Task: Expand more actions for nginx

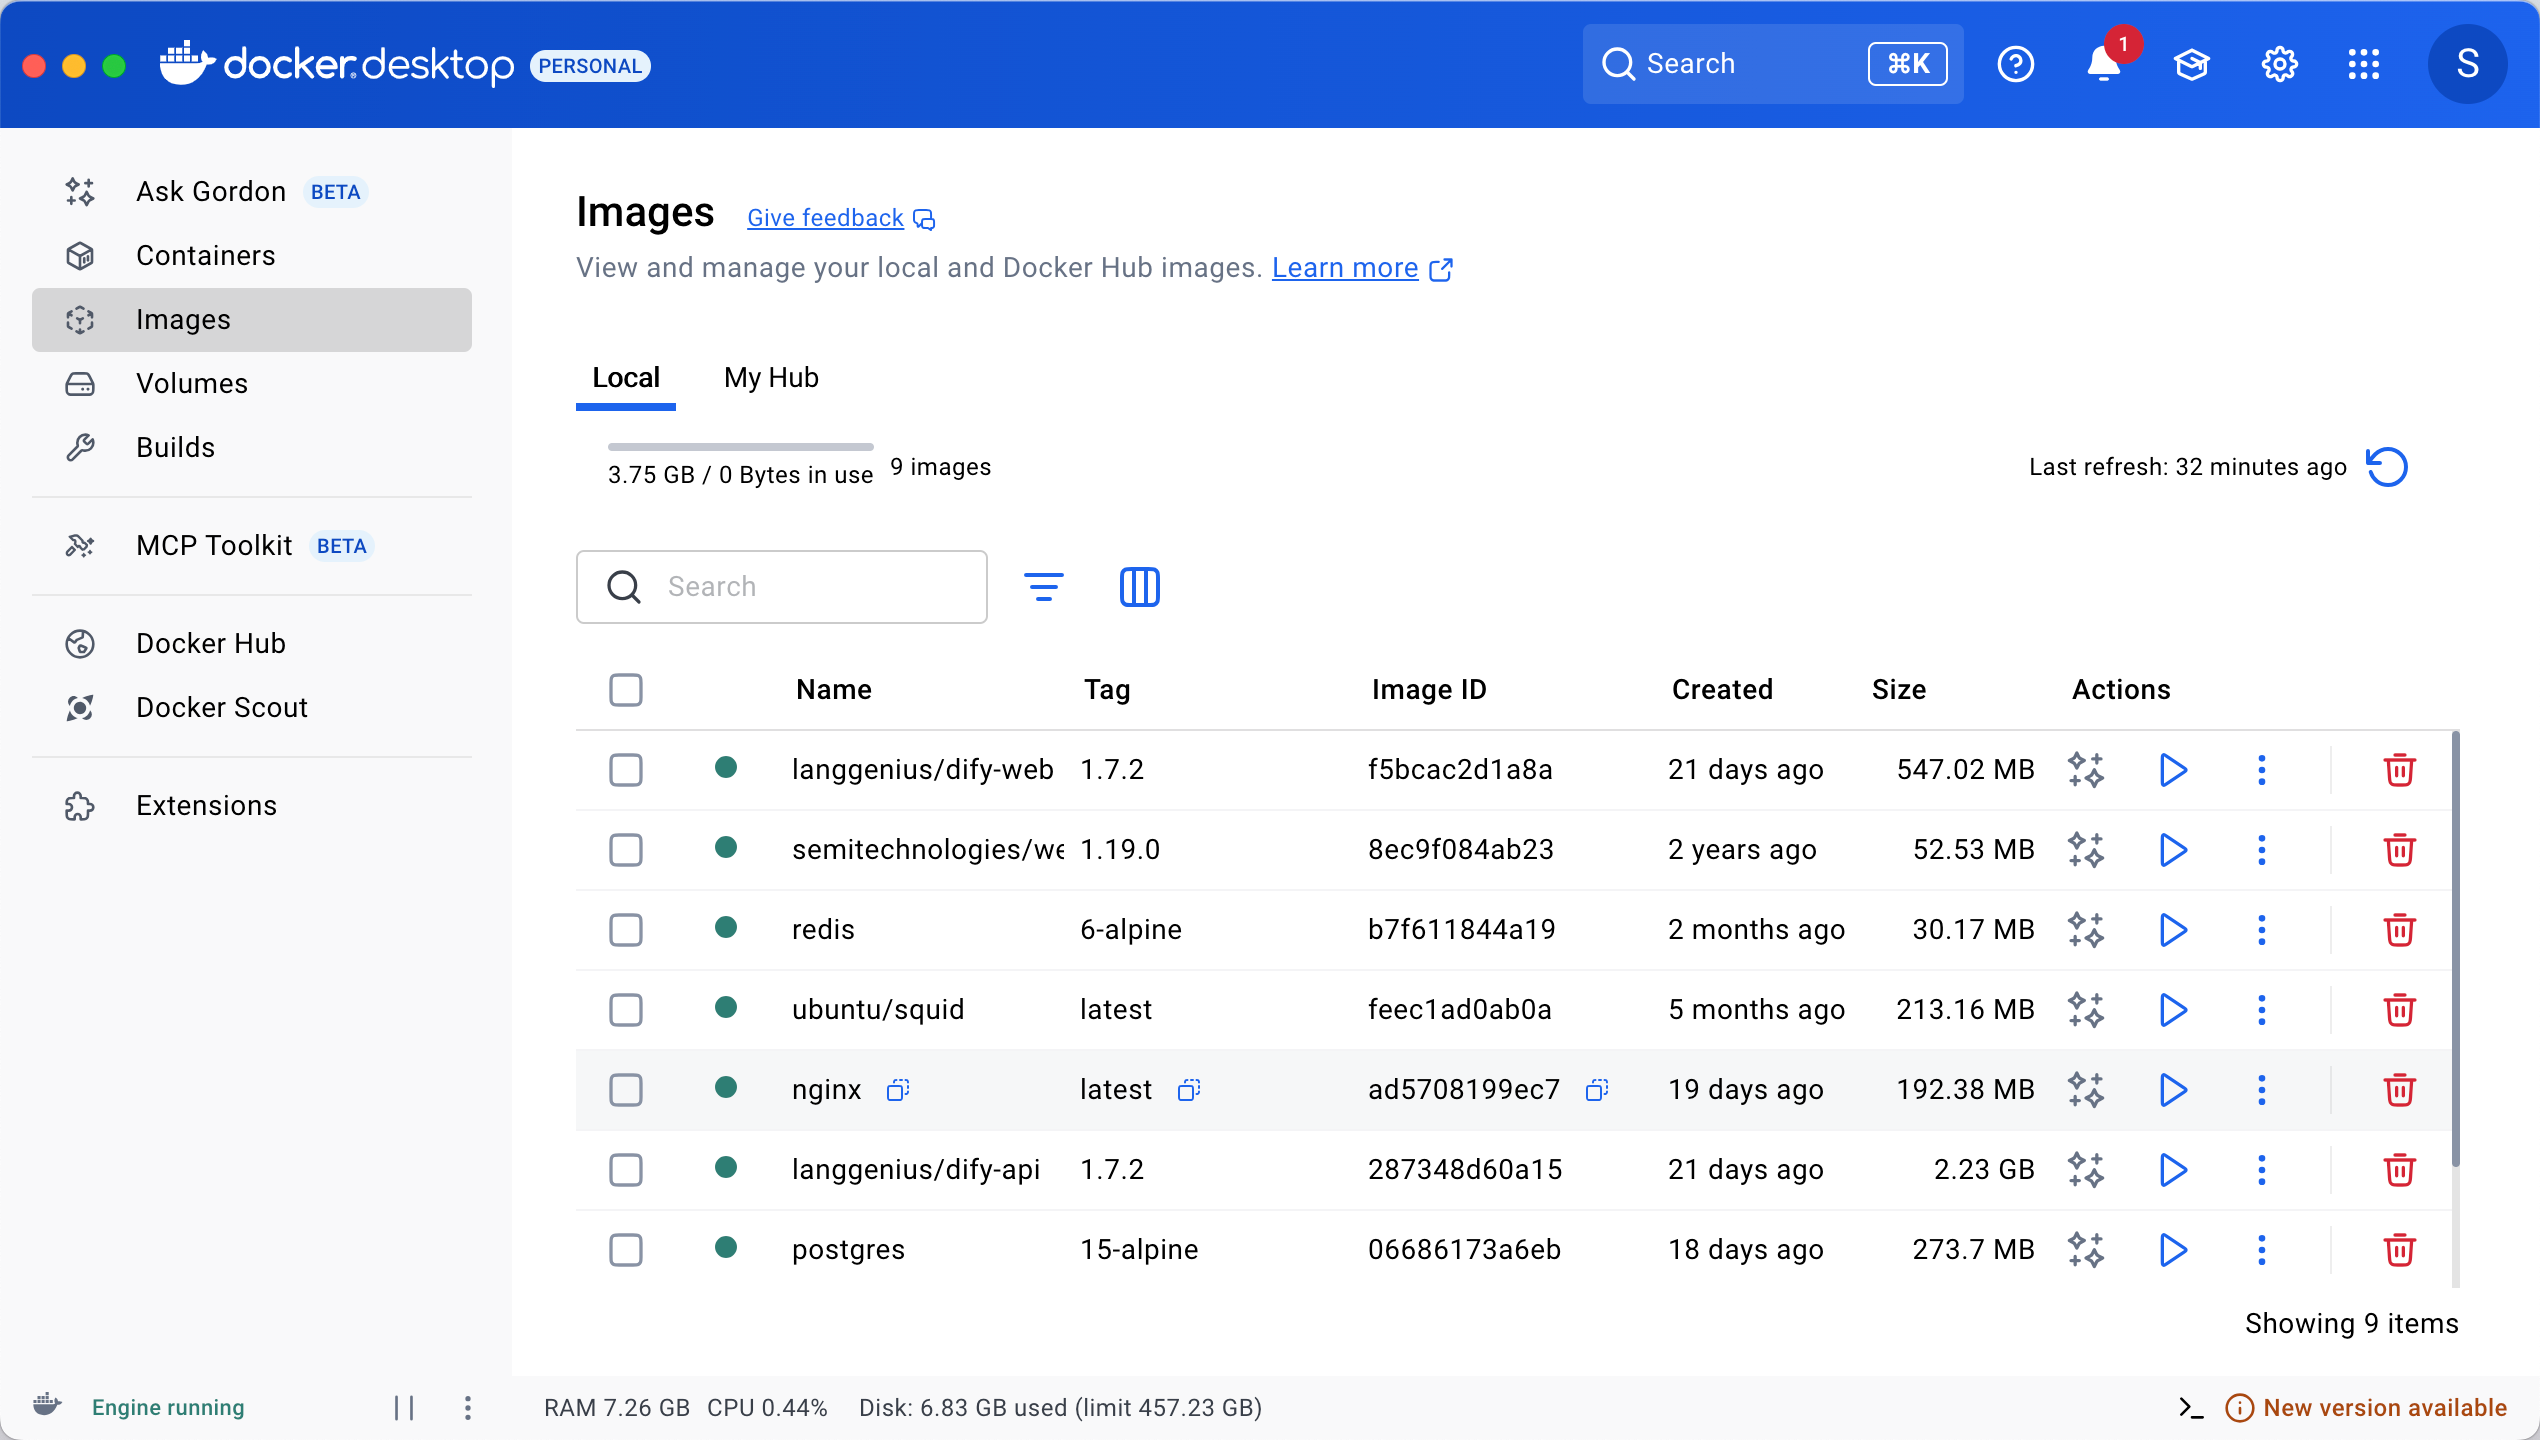Action: click(x=2261, y=1090)
